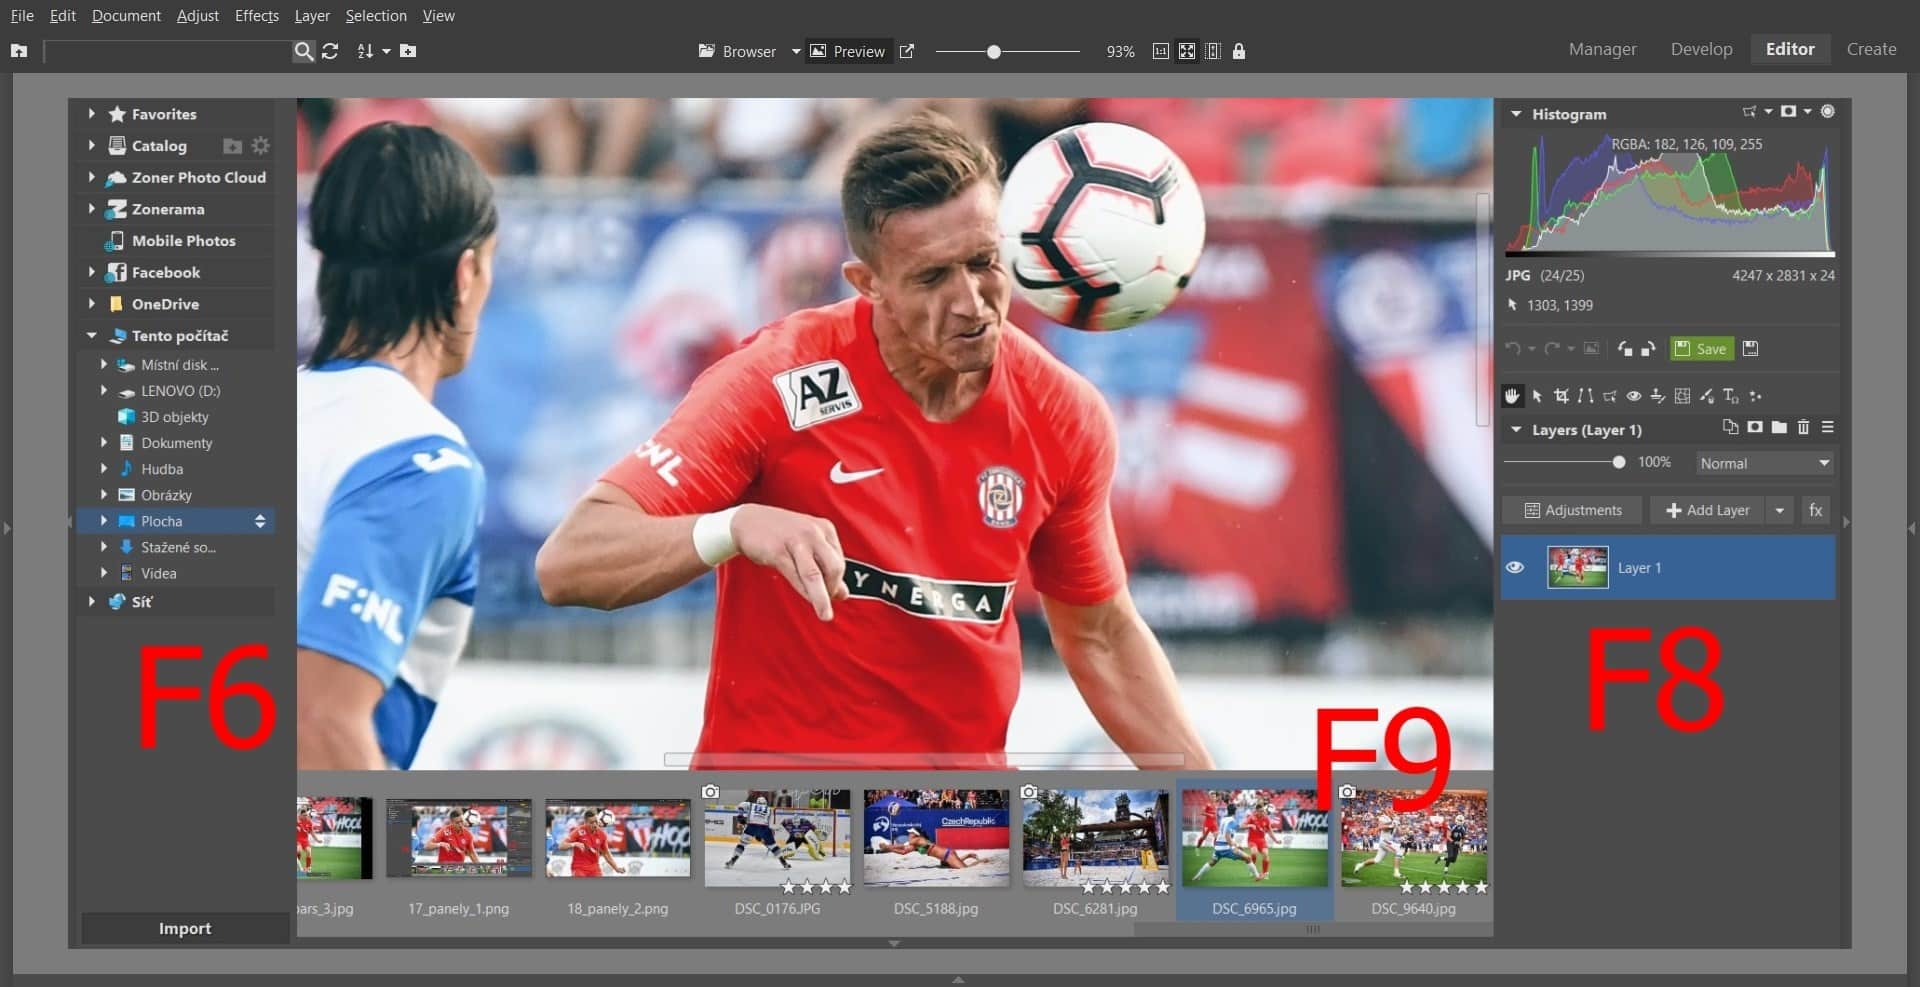Viewport: 1920px width, 987px height.
Task: Click the Import button
Action: coord(185,928)
